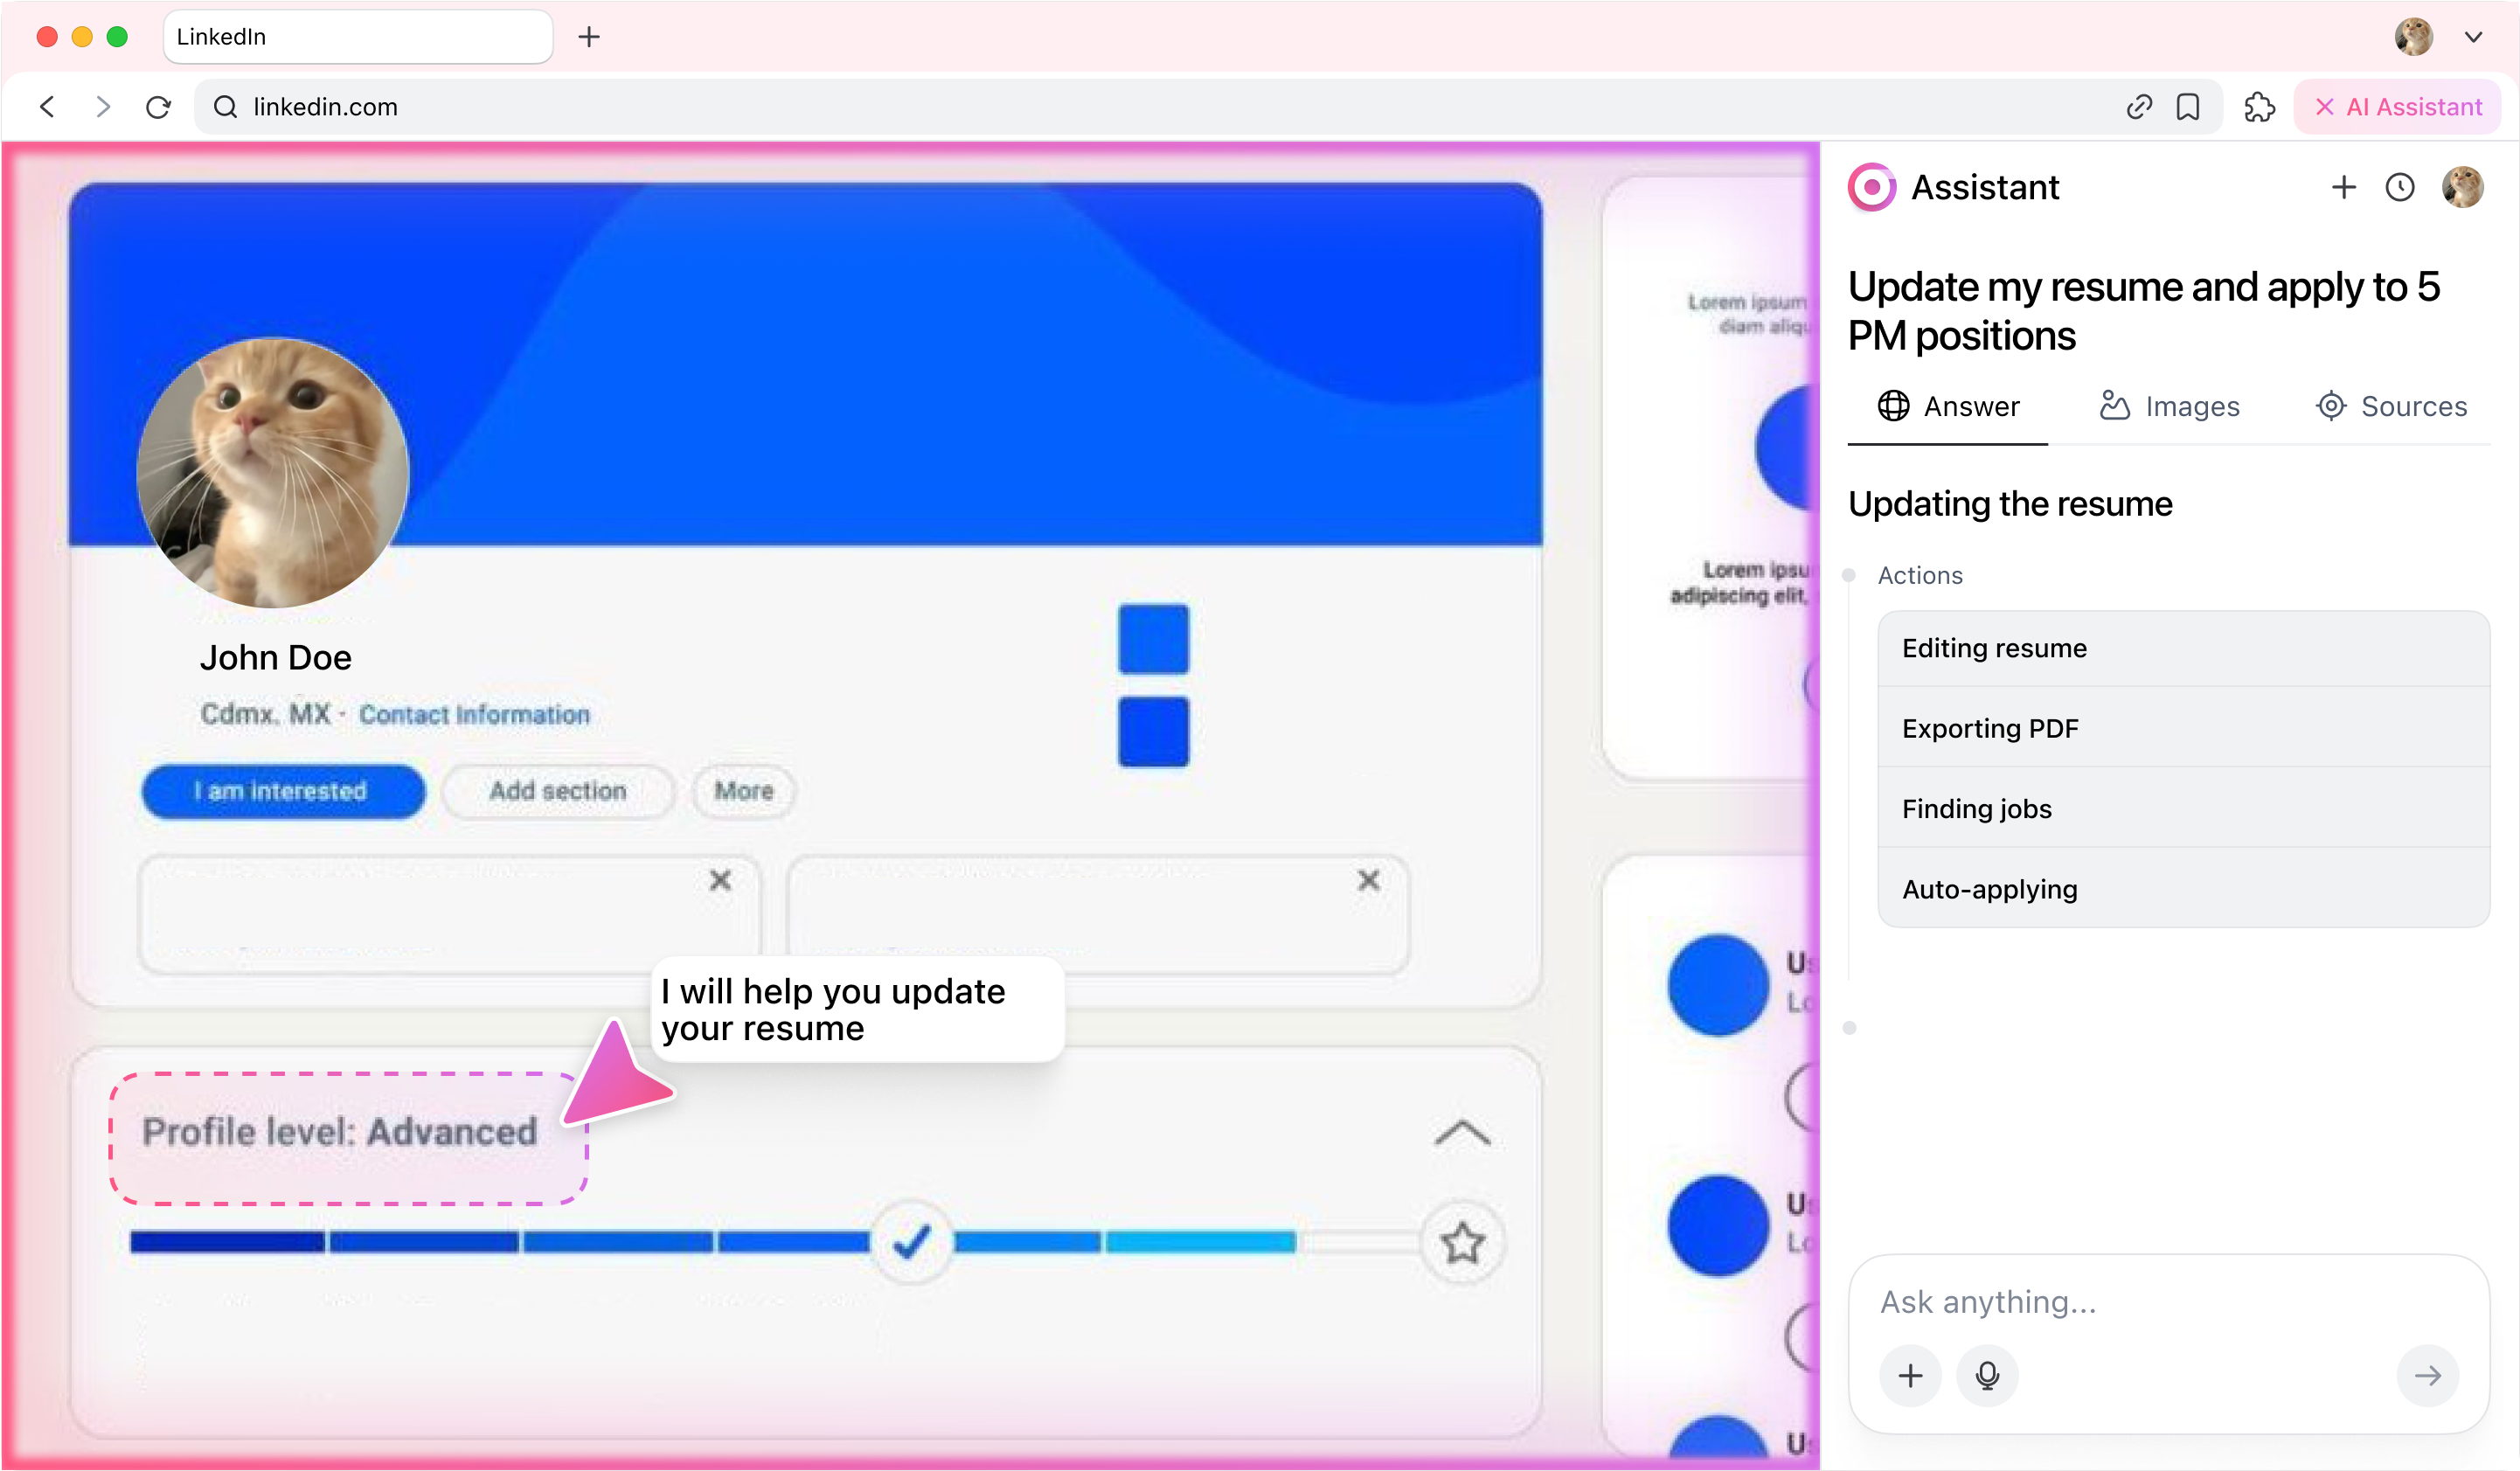
Task: Reload the linkedin.com page
Action: [159, 107]
